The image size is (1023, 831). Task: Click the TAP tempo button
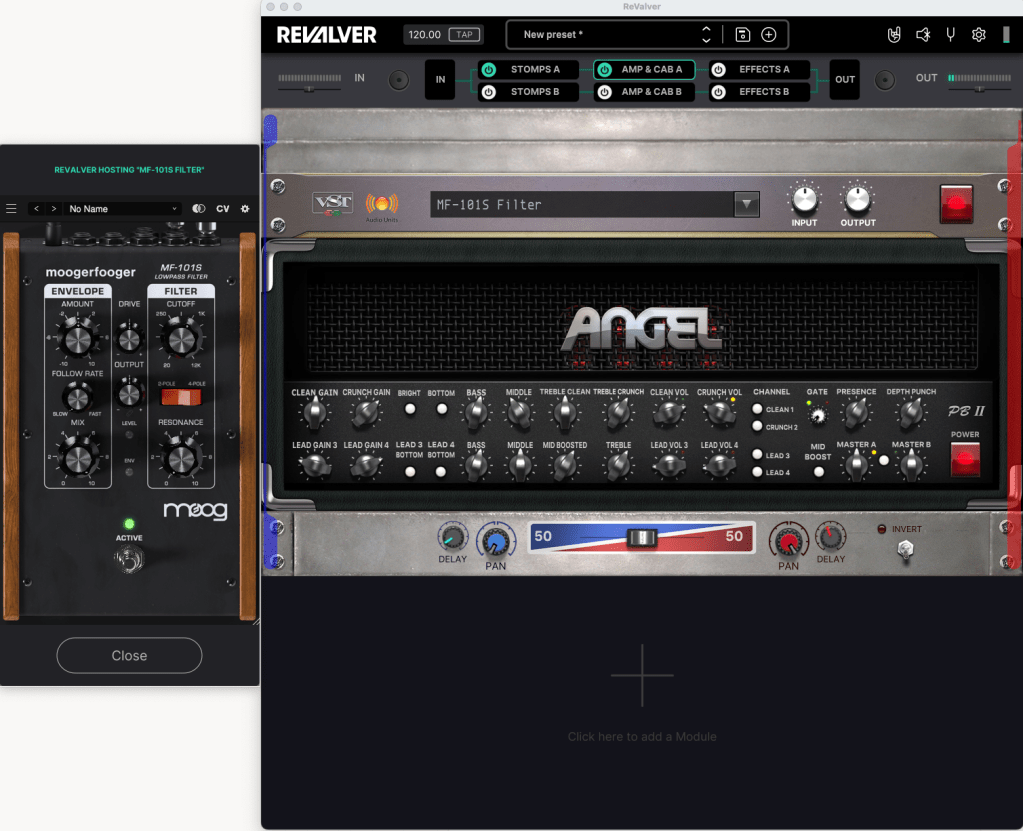pos(463,35)
